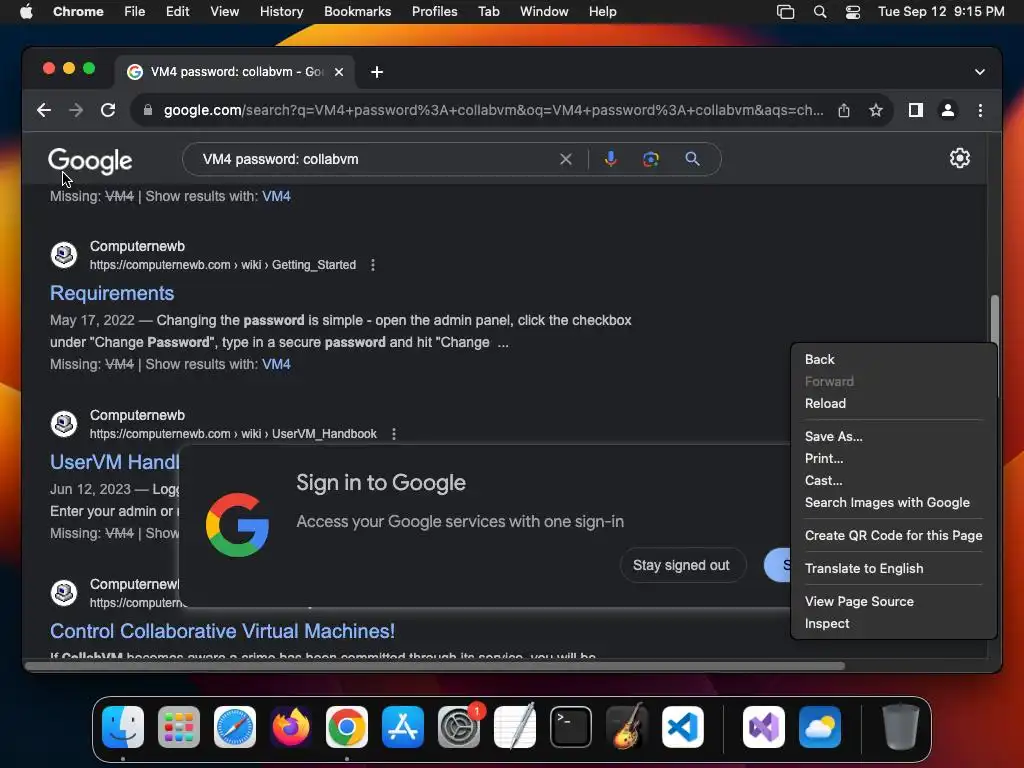This screenshot has height=768, width=1024.
Task: Click VM4 link under Requirements result
Action: click(276, 364)
